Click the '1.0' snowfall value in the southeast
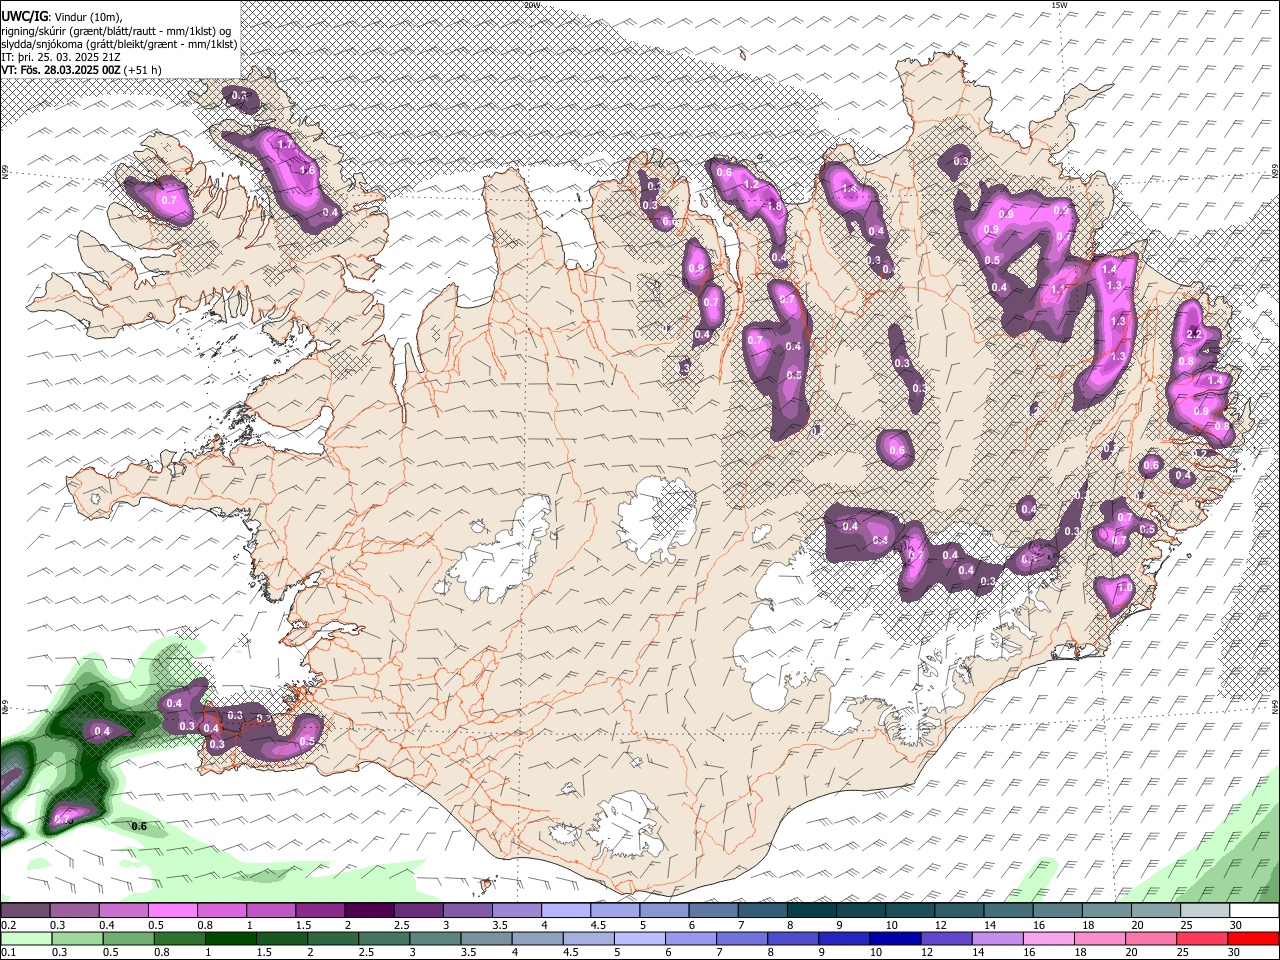The image size is (1280, 960). click(1124, 588)
